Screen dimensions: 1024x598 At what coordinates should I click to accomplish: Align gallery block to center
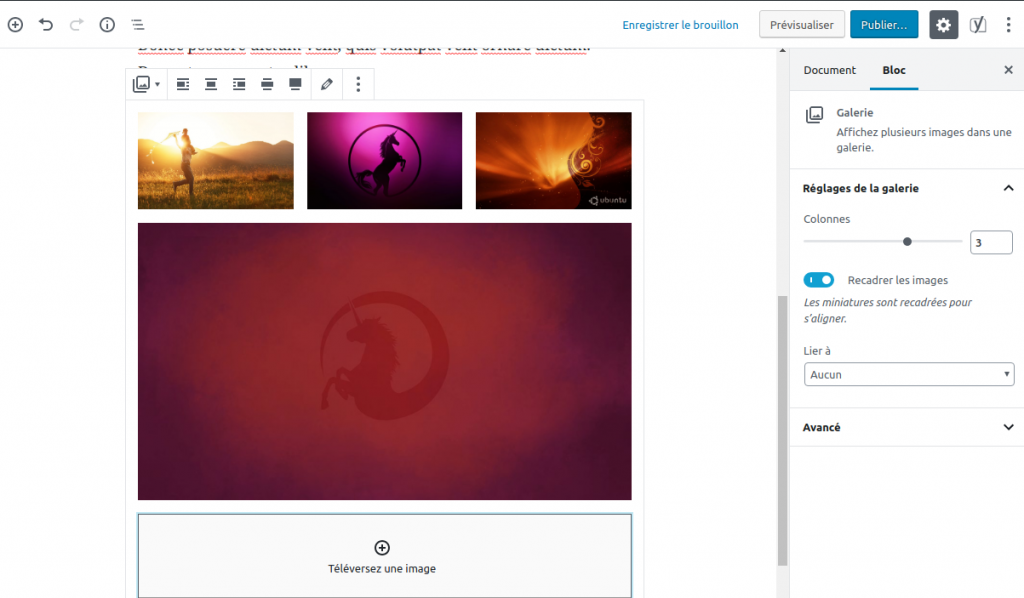(x=211, y=84)
